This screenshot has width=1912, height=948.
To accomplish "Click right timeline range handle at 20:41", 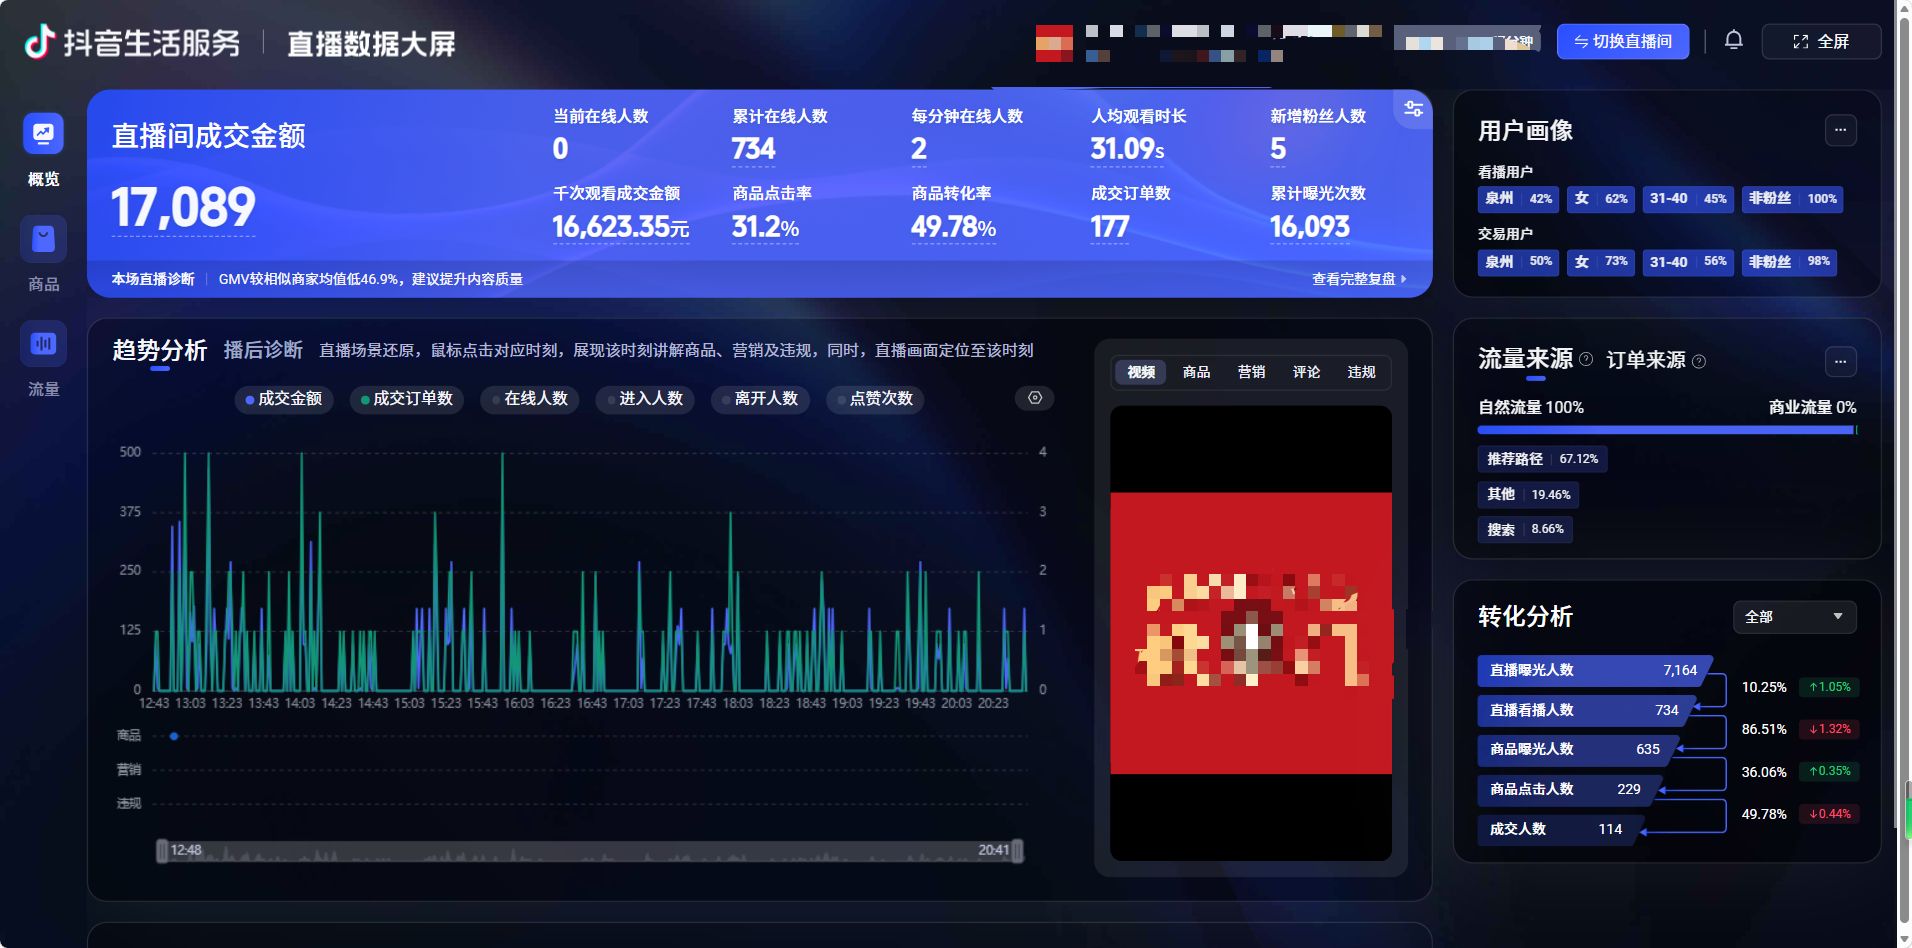I will 1017,851.
